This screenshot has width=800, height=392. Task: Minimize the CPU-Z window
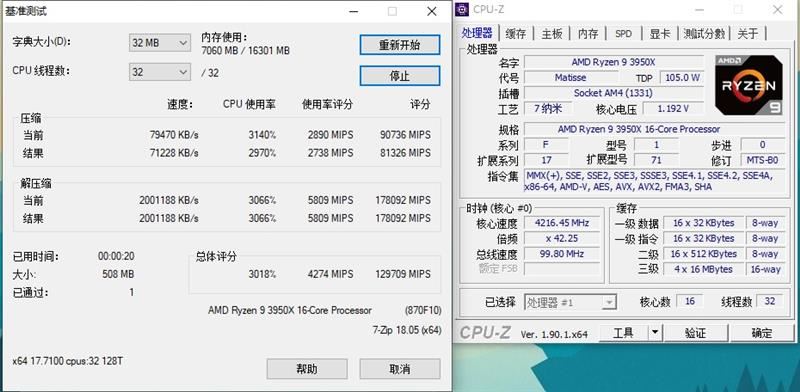(699, 10)
